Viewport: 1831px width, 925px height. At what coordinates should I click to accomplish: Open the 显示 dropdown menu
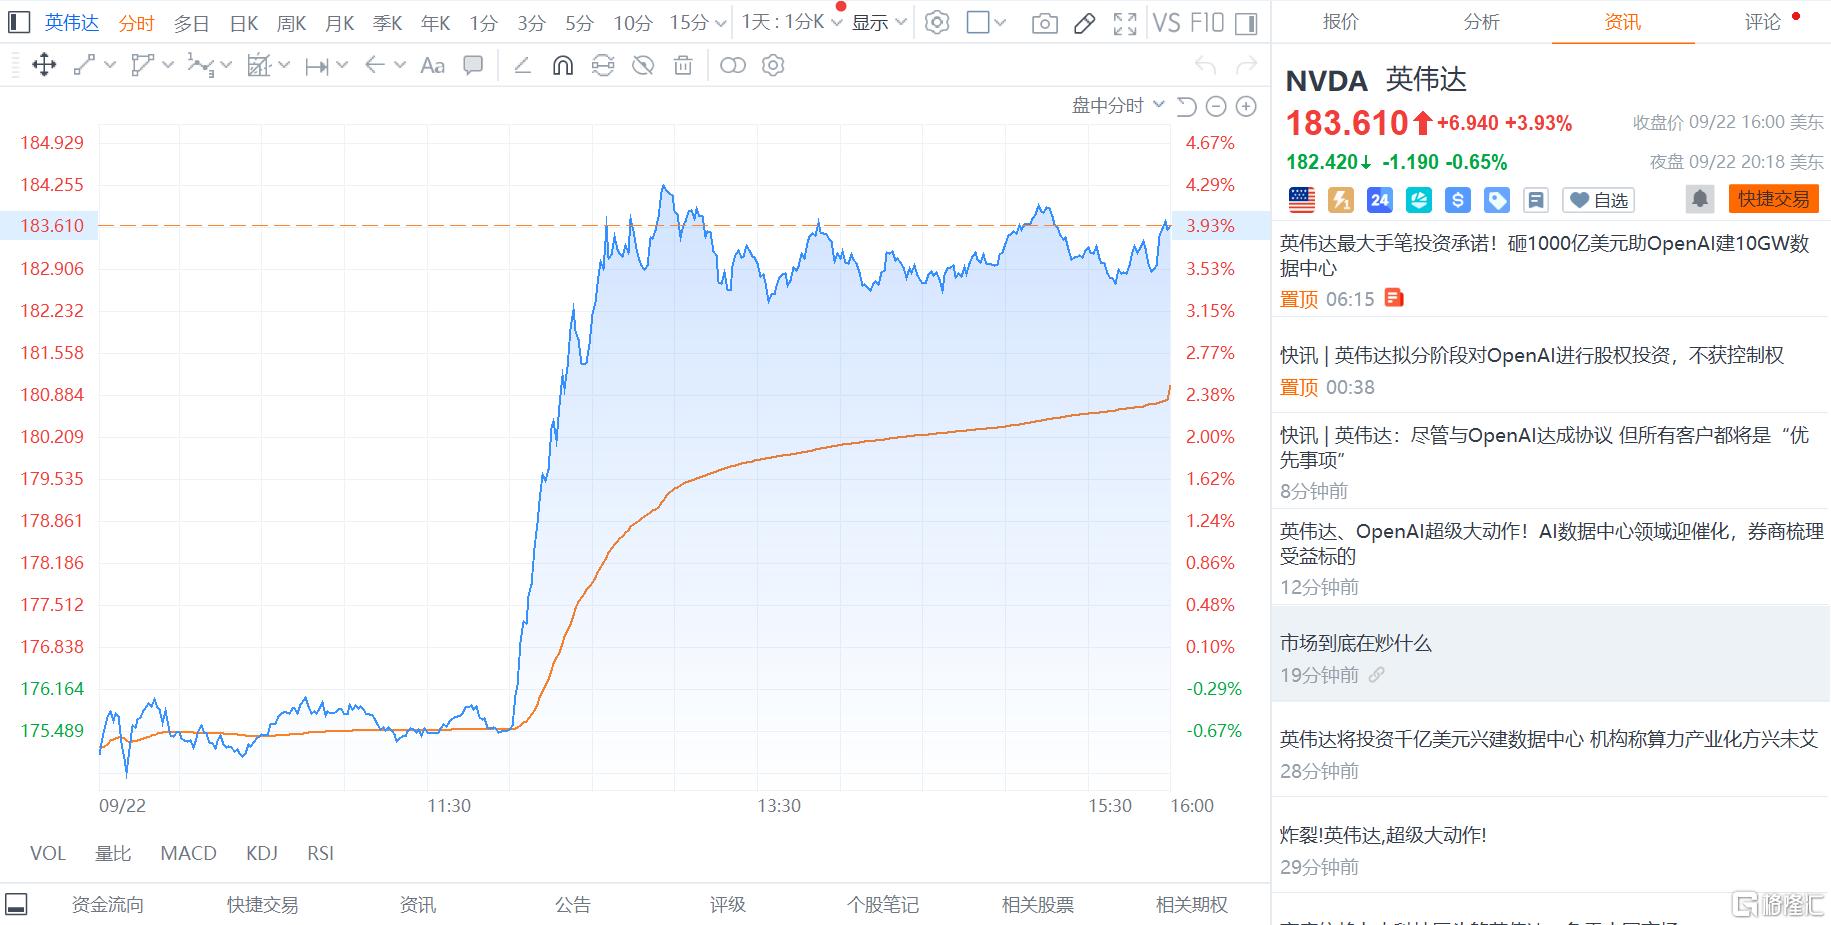(879, 23)
